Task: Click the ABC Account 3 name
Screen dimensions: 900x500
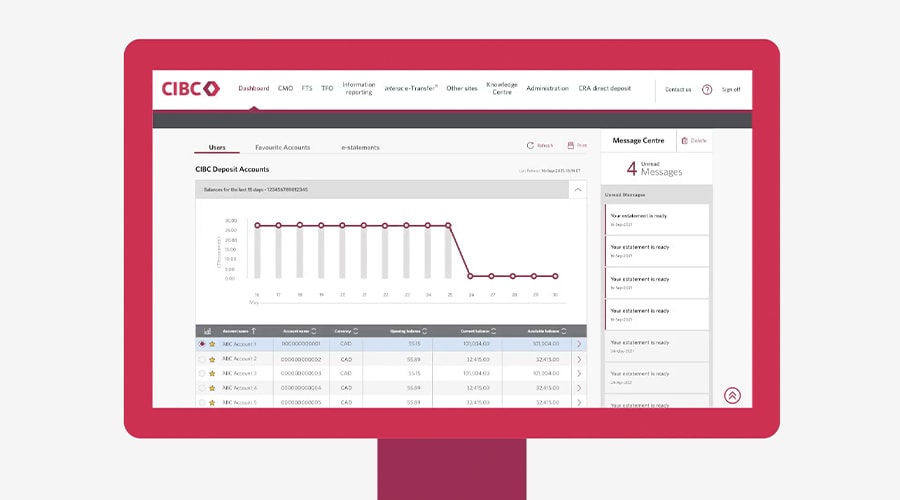Action: (239, 374)
